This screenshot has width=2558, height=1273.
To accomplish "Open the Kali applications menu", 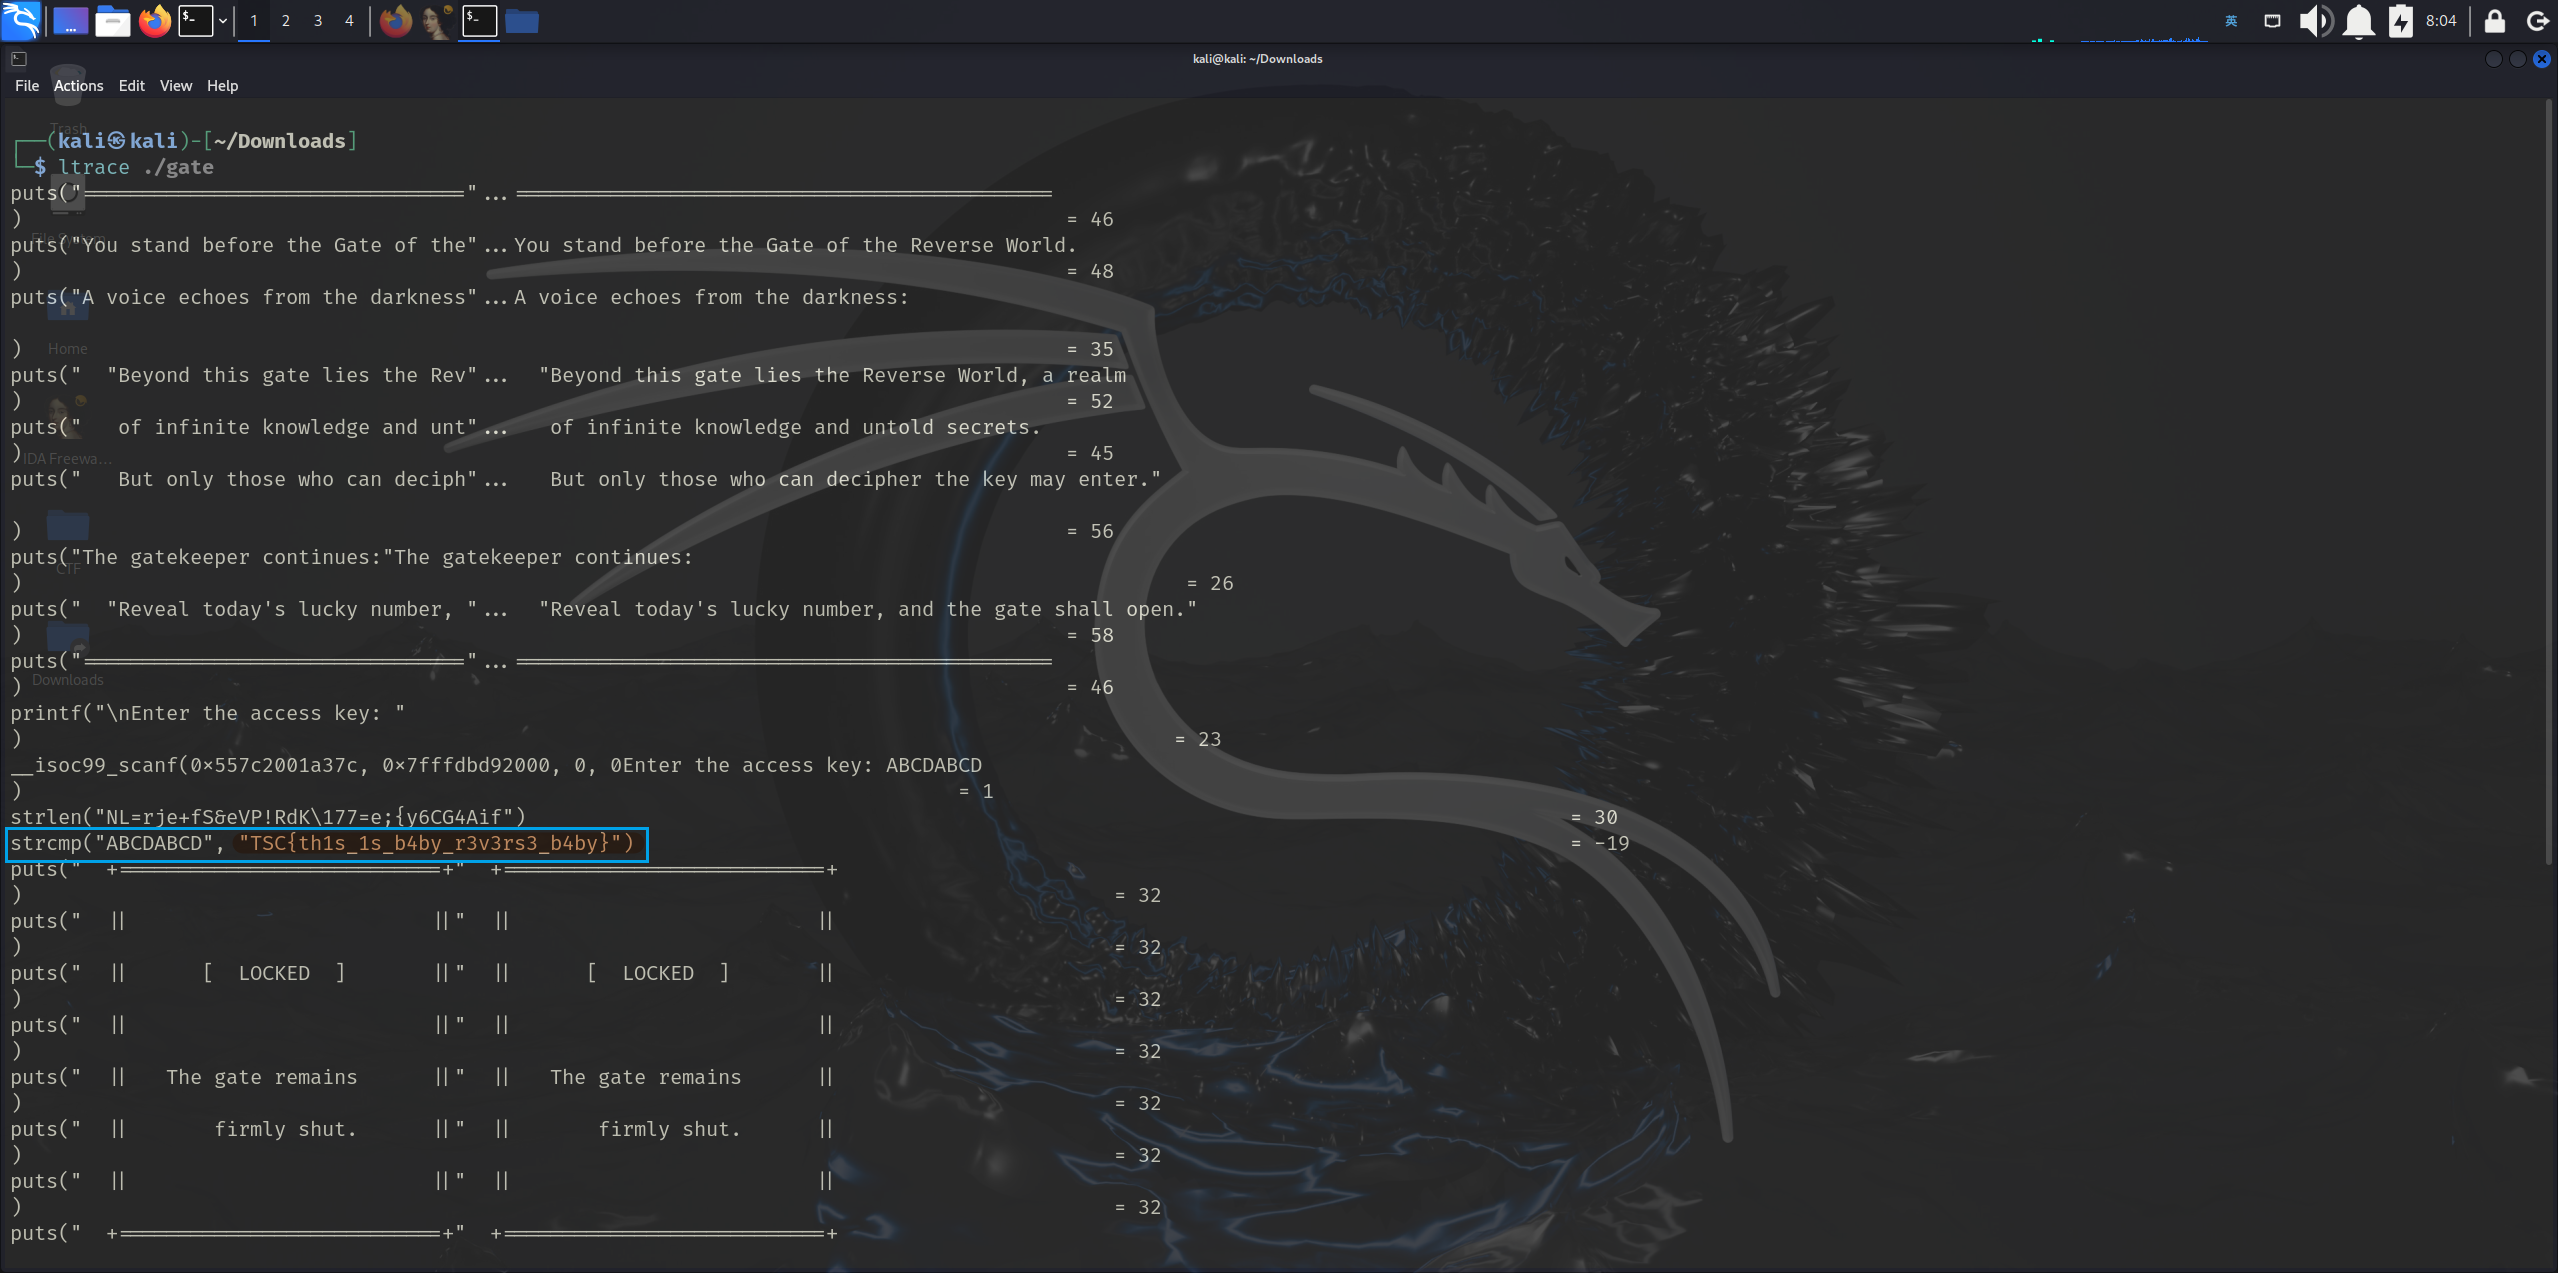I will coord(20,20).
